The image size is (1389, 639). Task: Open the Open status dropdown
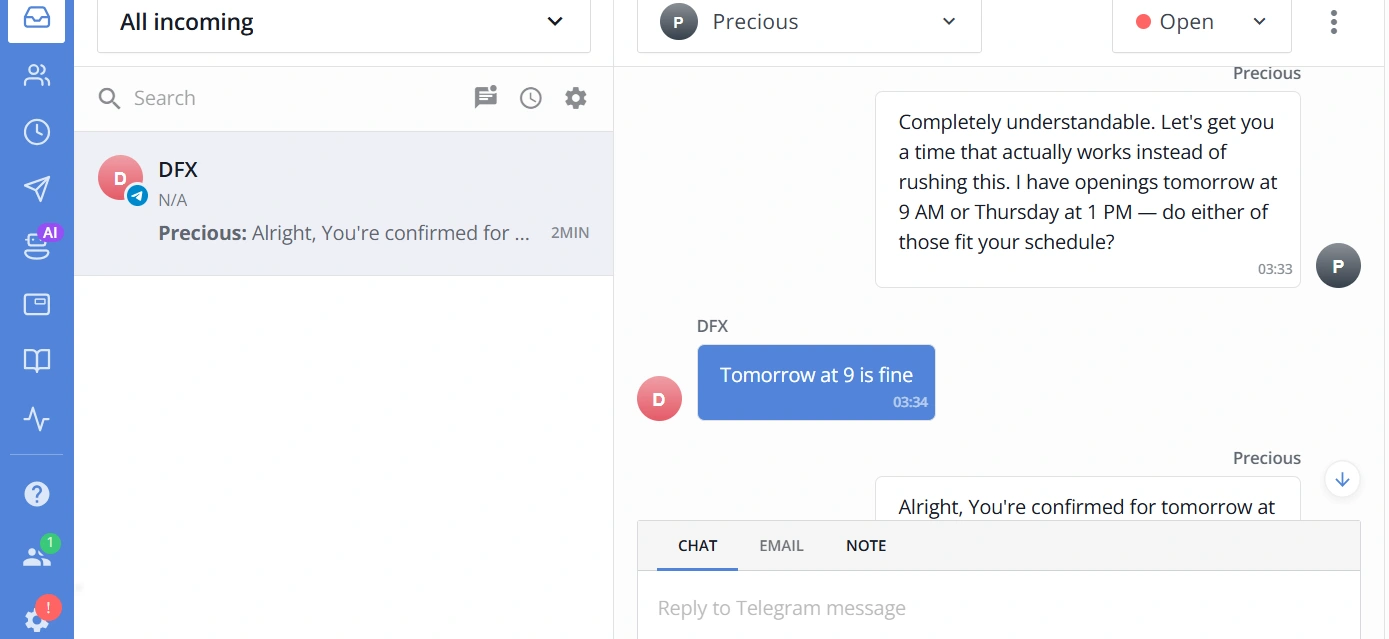point(1201,23)
